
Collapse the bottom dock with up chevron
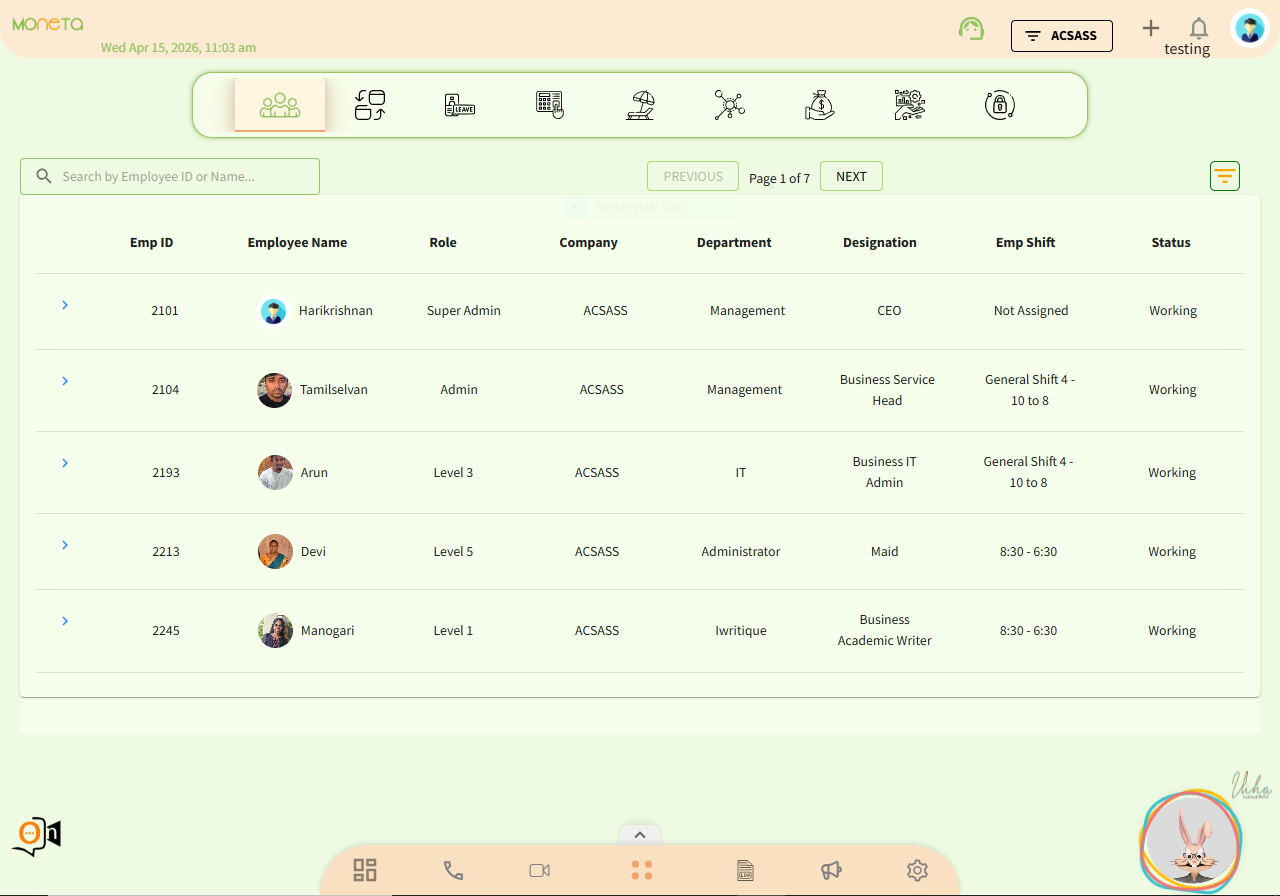click(x=640, y=835)
